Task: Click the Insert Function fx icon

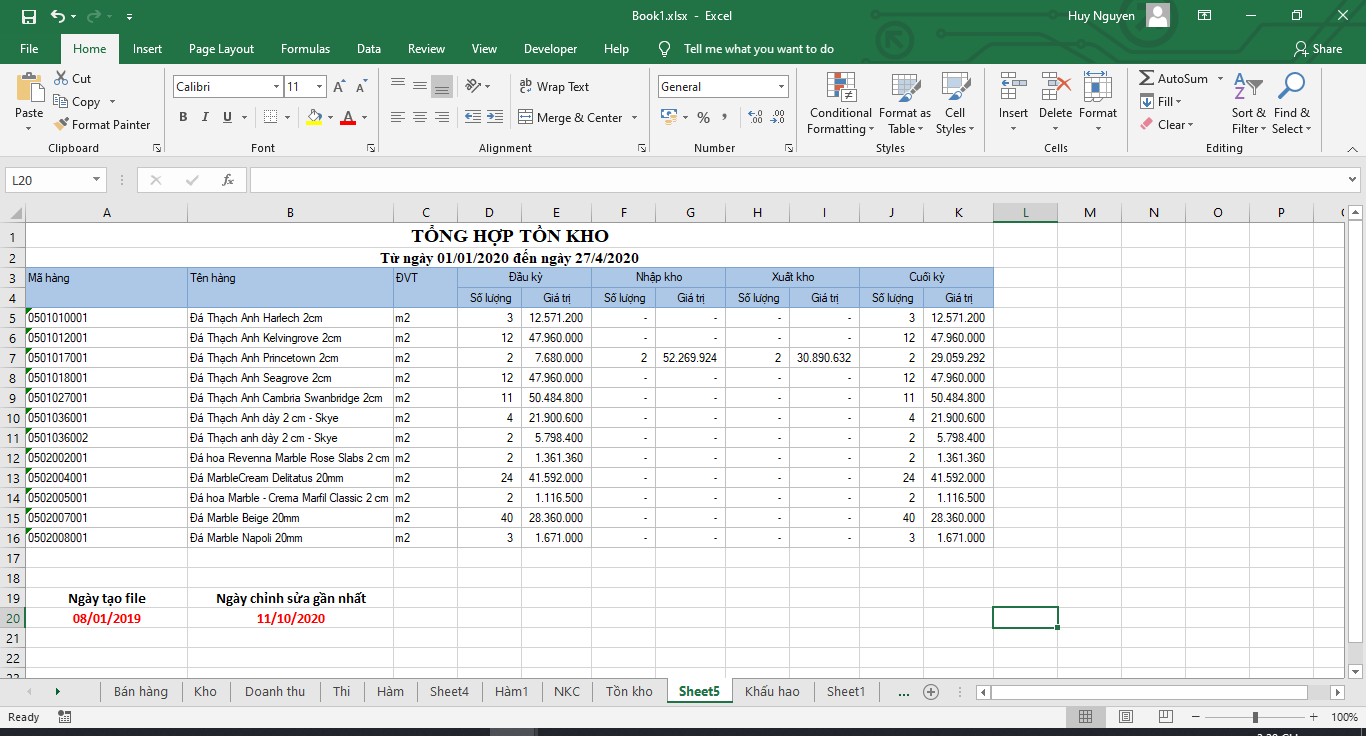Action: (228, 180)
